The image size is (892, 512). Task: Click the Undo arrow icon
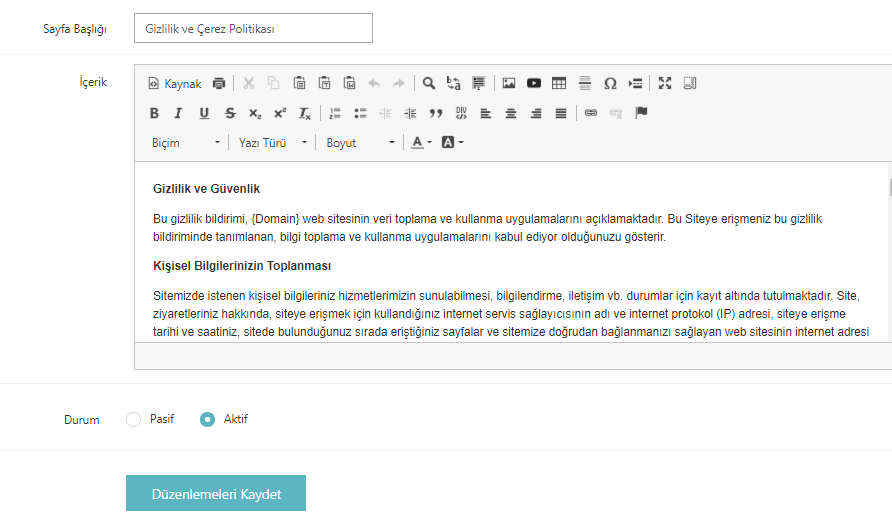(374, 84)
